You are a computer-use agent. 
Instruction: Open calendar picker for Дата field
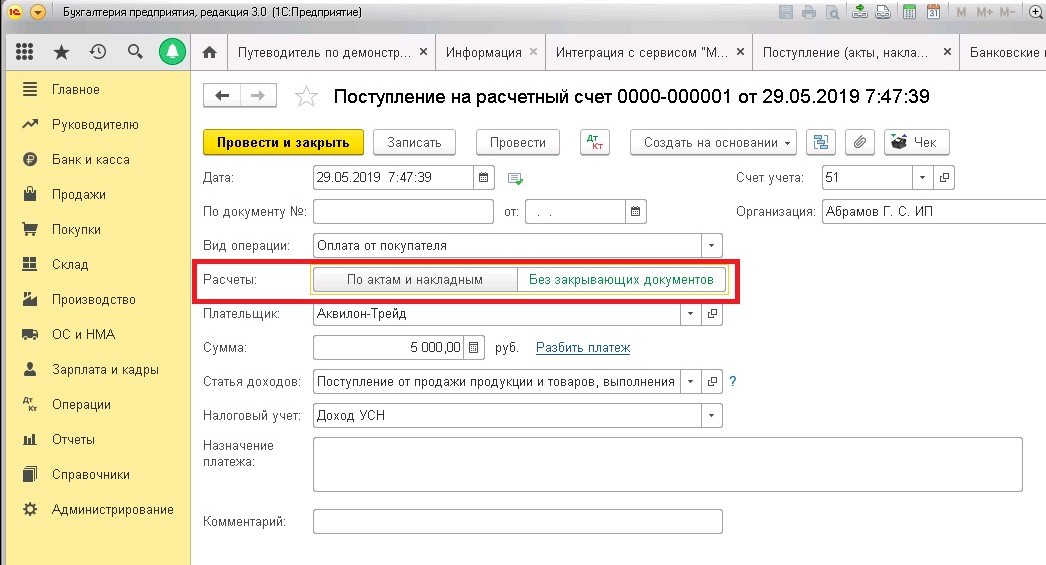(484, 178)
